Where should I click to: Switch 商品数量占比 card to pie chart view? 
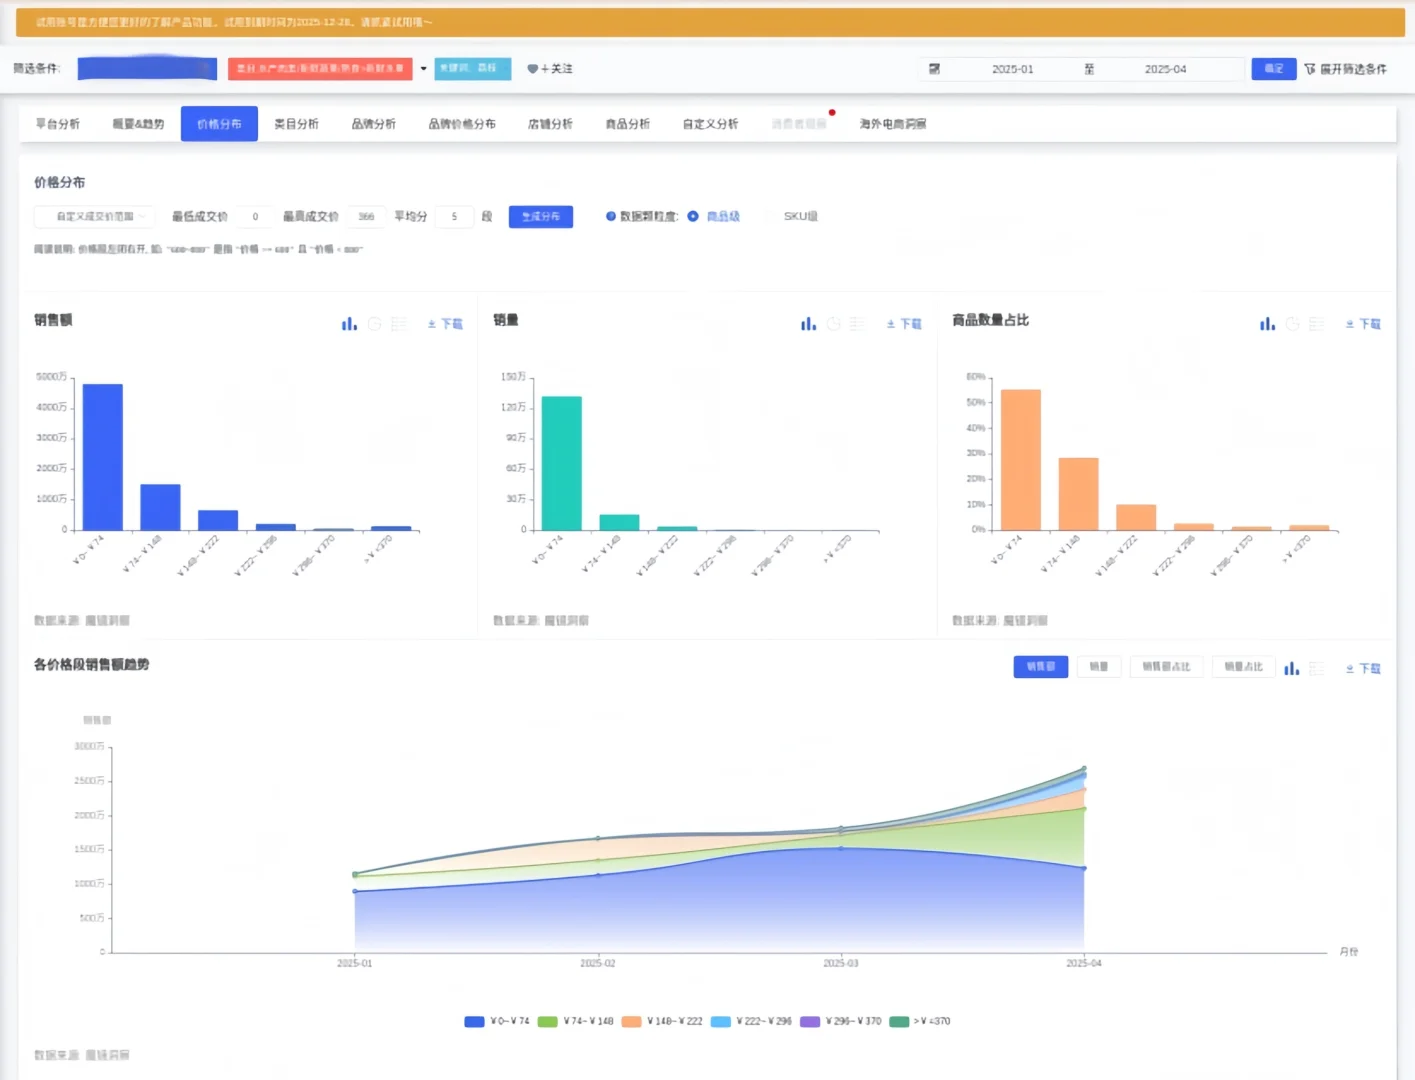coord(1292,324)
